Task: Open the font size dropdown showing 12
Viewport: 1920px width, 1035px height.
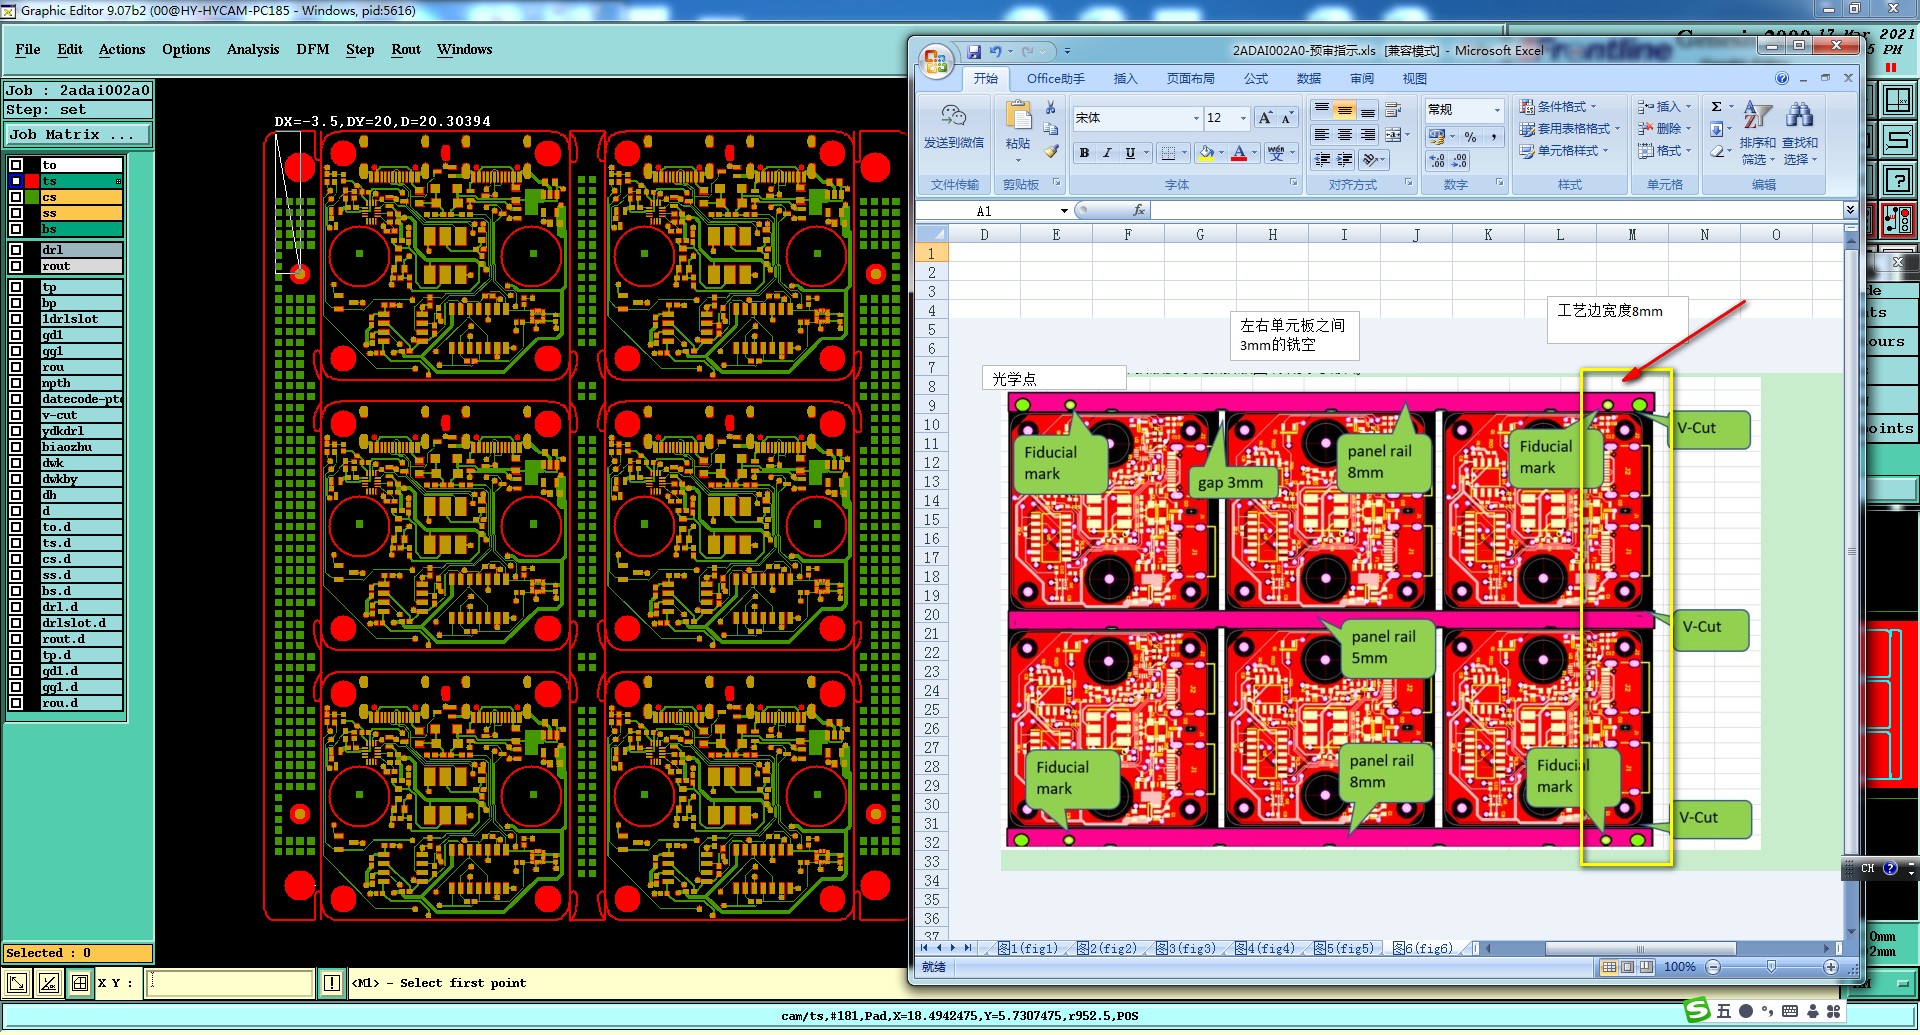Action: 1243,118
